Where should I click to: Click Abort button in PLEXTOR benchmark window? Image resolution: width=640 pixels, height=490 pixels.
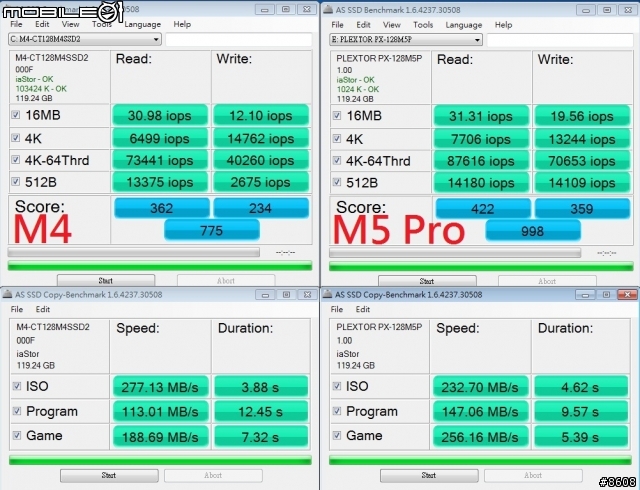click(547, 281)
